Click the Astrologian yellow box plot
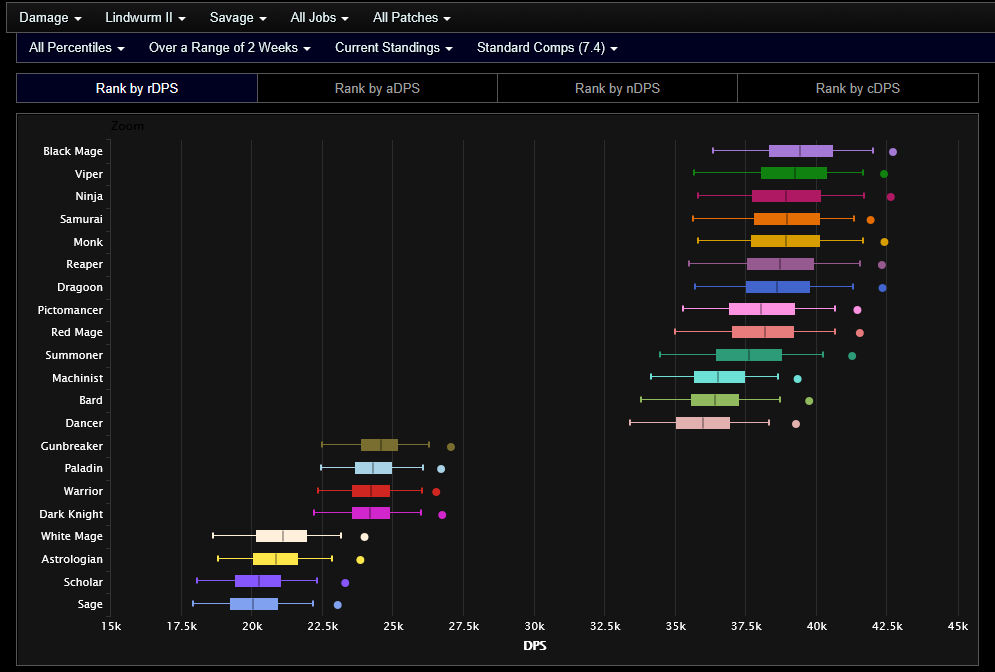 (x=275, y=558)
